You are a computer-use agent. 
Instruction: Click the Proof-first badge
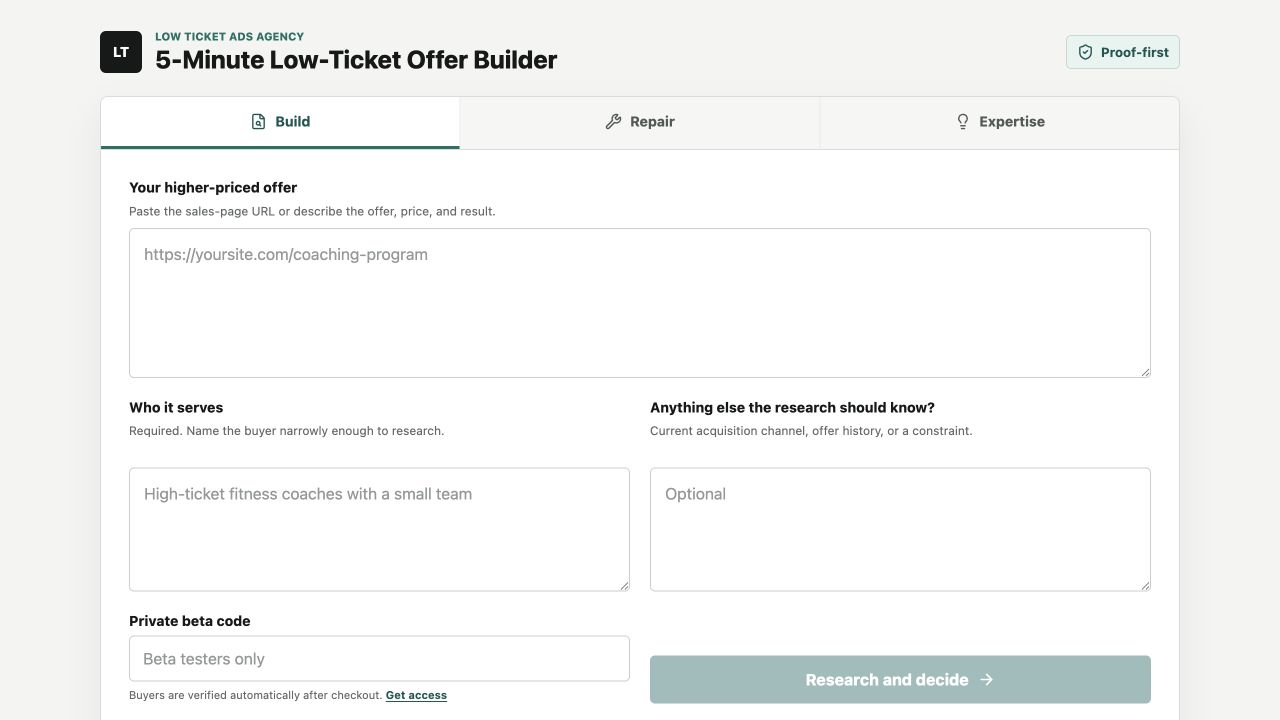click(x=1123, y=52)
